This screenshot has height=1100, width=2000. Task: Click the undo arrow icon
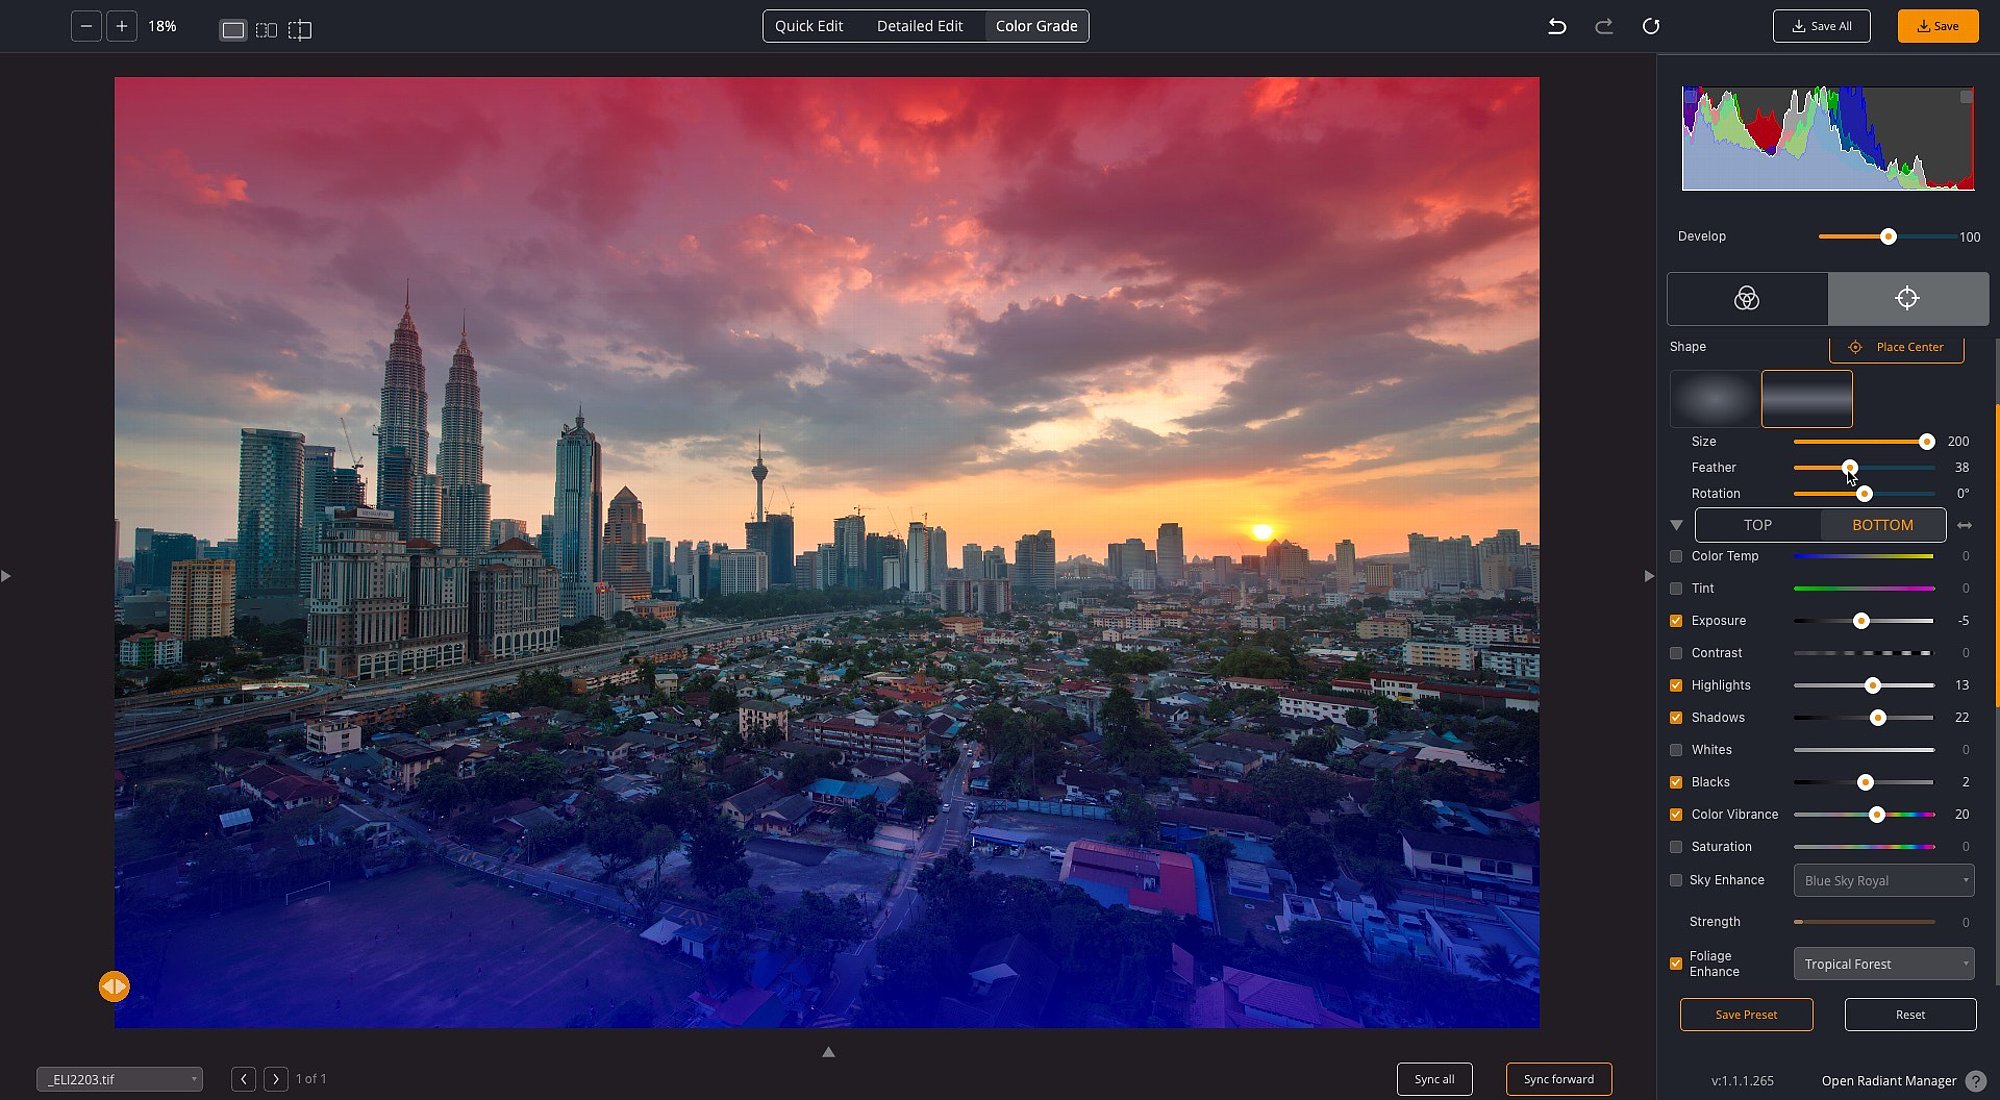point(1557,26)
